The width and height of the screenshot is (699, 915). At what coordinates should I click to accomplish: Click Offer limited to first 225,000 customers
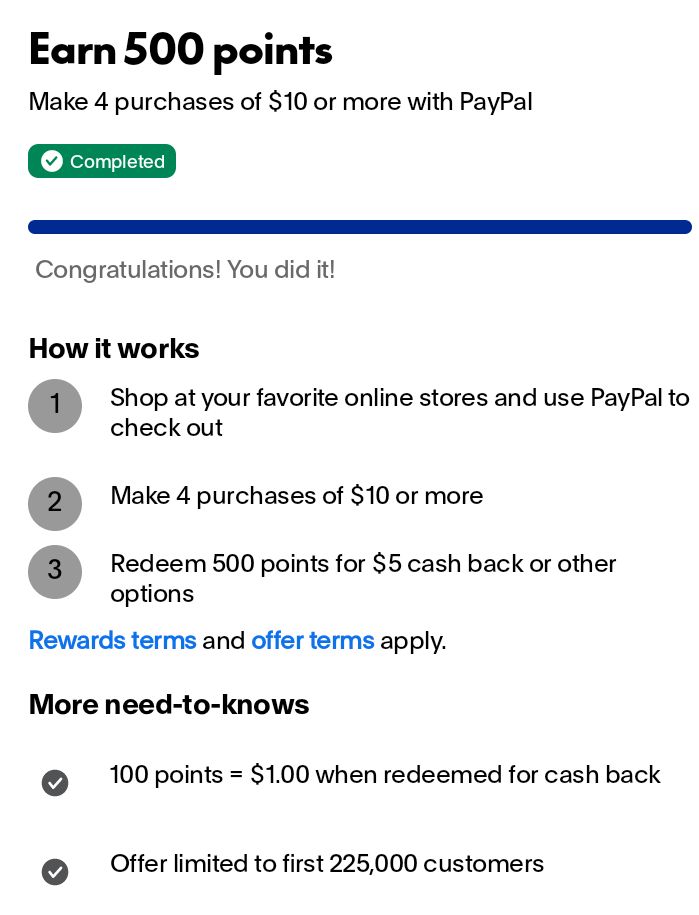point(327,864)
